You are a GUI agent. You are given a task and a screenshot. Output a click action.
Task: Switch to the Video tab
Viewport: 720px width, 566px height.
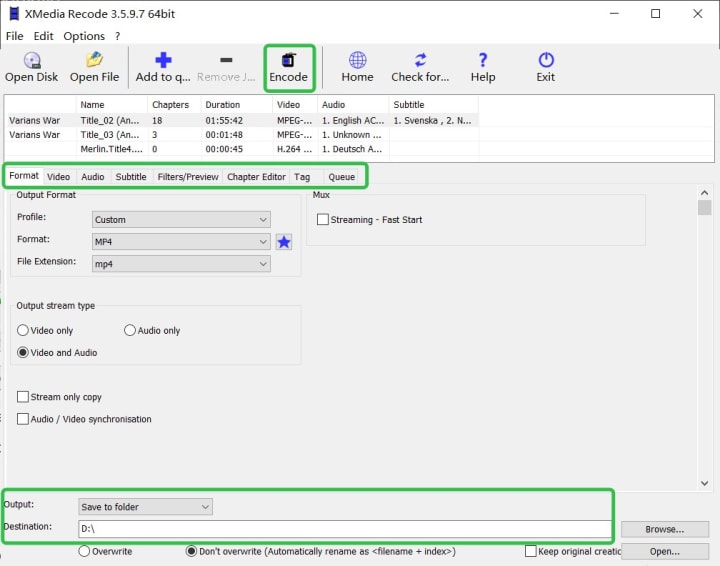[x=58, y=177]
